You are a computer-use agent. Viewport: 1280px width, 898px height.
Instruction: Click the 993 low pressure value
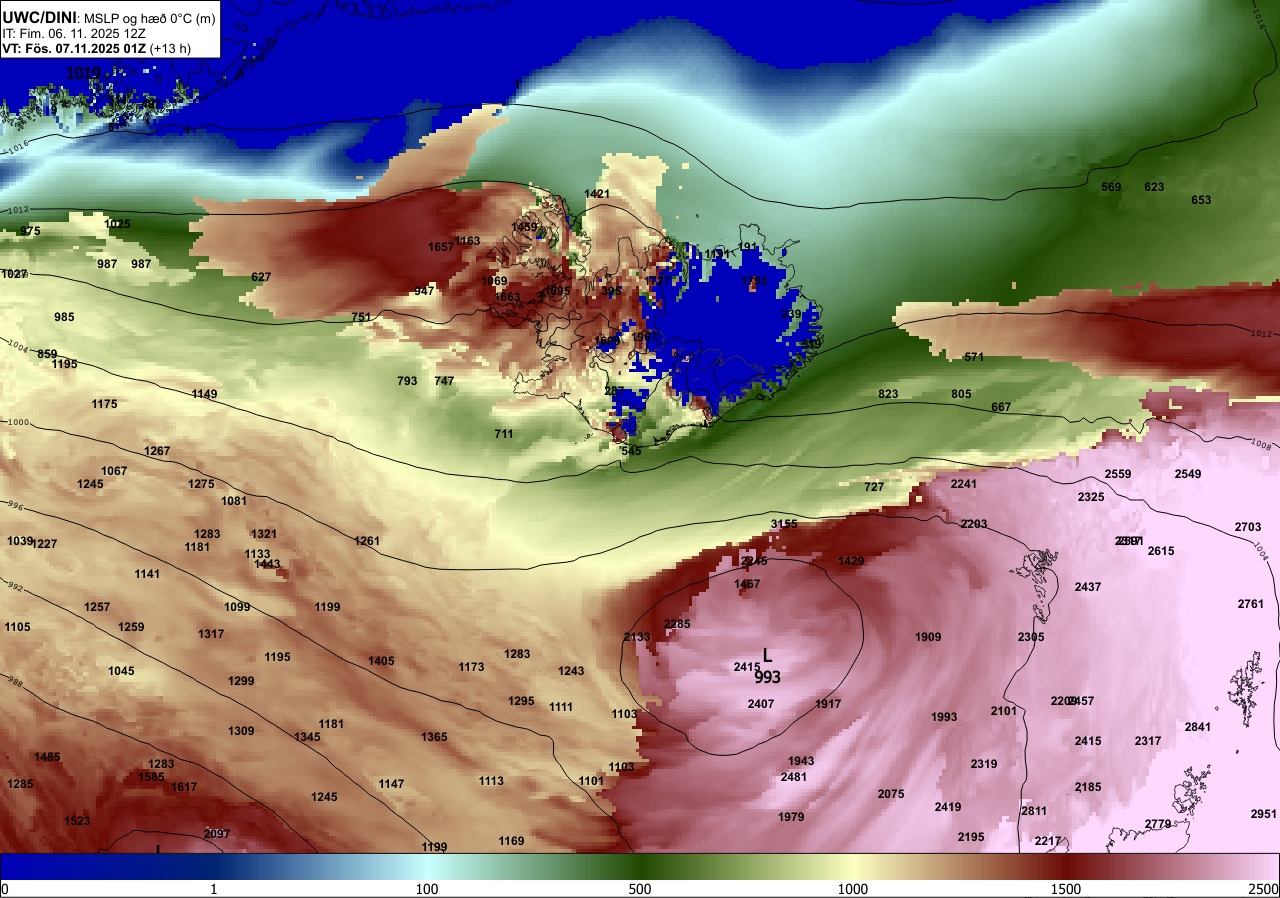pos(767,677)
